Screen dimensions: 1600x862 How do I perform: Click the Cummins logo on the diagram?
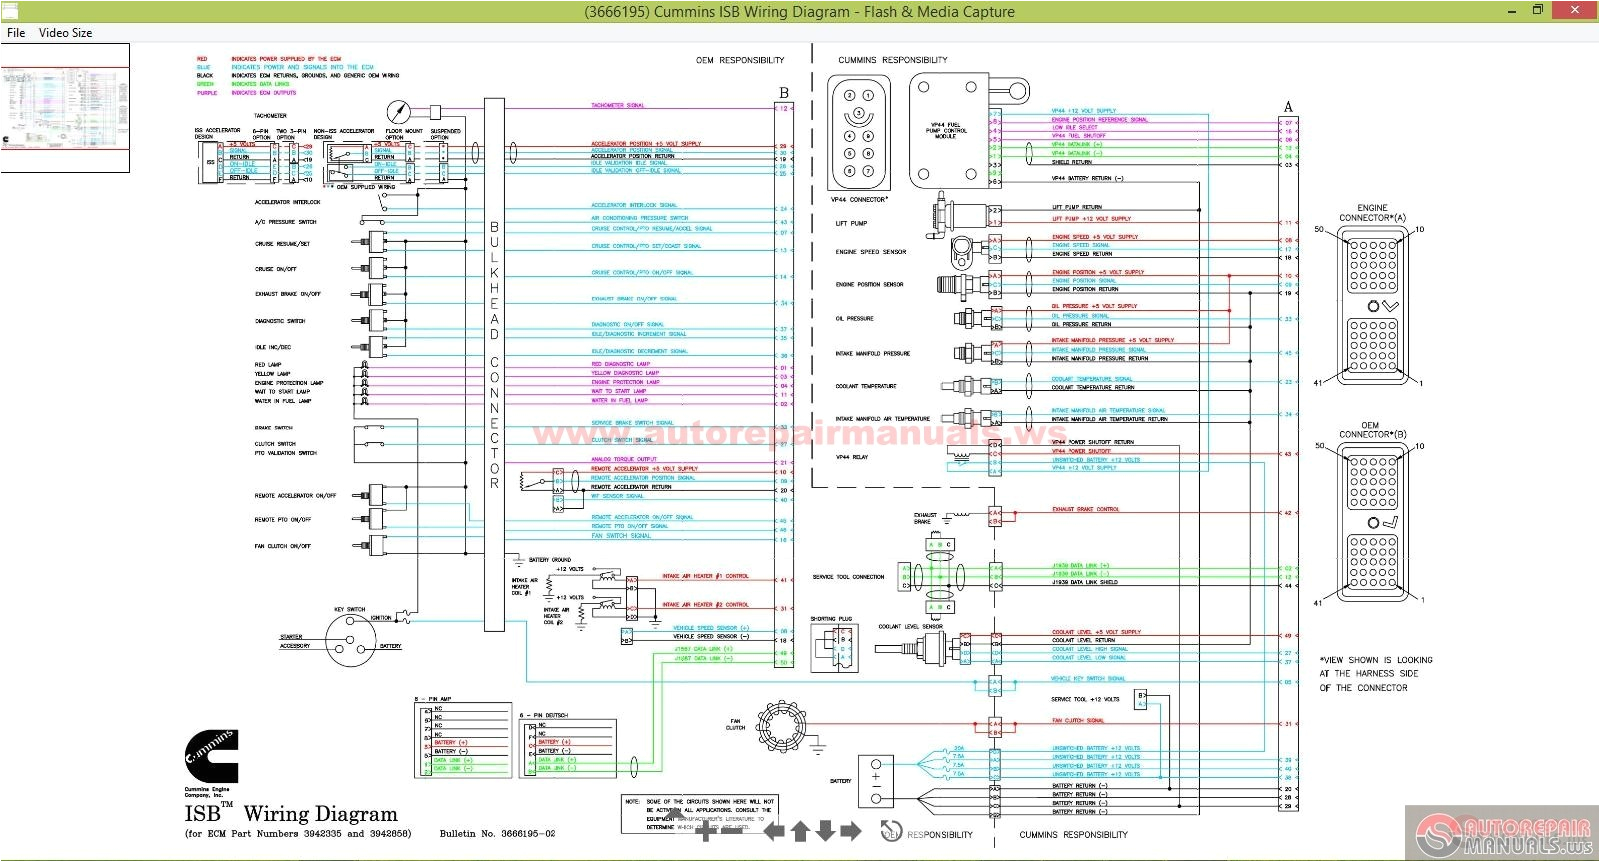(211, 757)
